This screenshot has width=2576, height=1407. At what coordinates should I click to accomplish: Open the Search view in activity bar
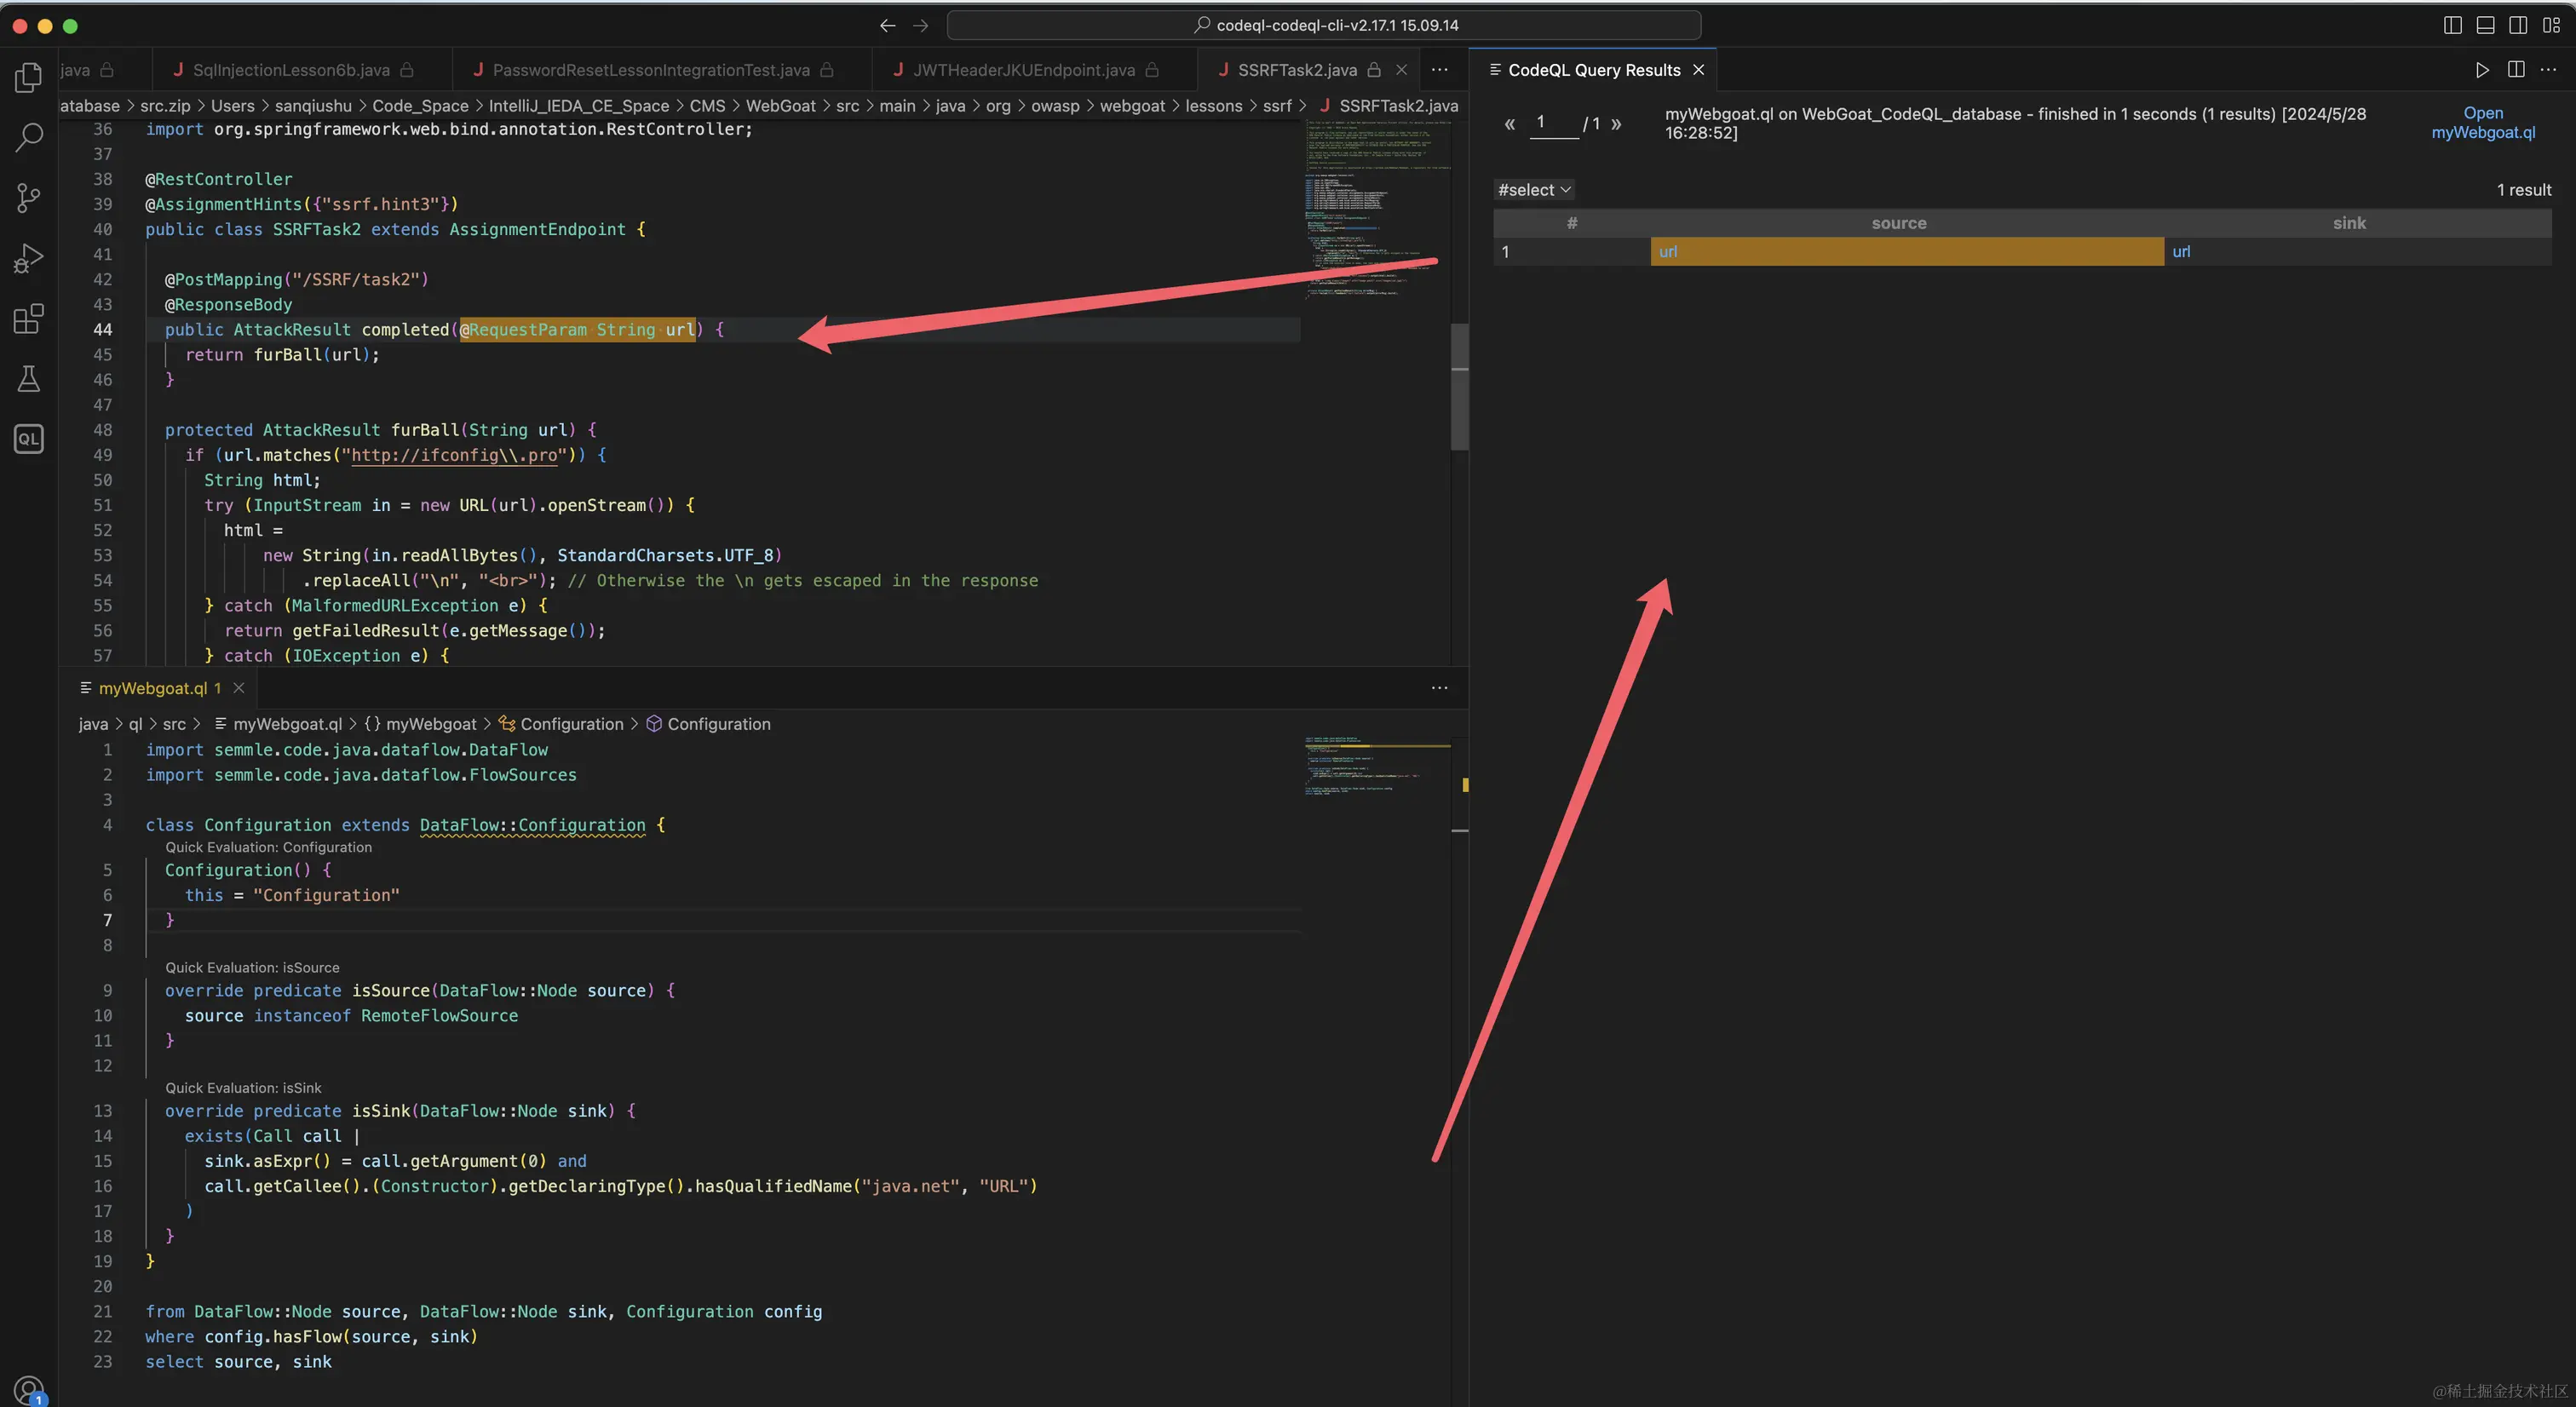29,137
